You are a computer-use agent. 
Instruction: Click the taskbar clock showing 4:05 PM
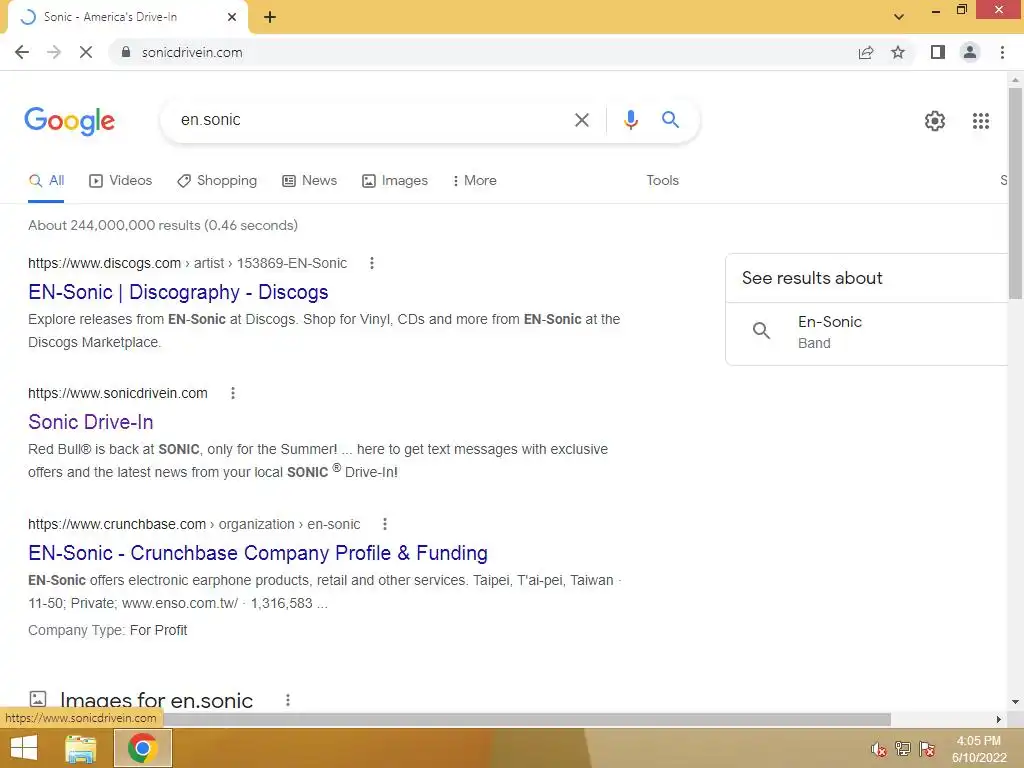coord(978,749)
